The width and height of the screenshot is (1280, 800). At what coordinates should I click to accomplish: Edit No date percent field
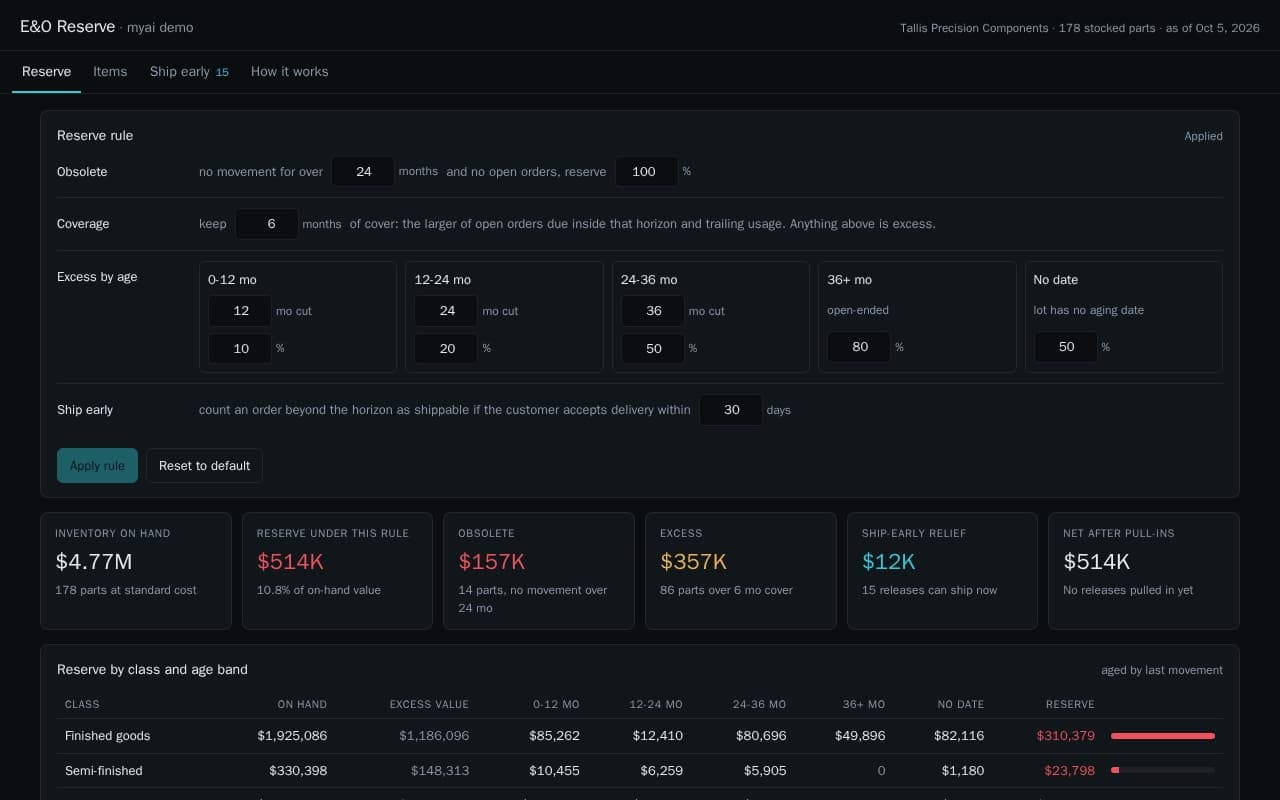pyautogui.click(x=1065, y=347)
